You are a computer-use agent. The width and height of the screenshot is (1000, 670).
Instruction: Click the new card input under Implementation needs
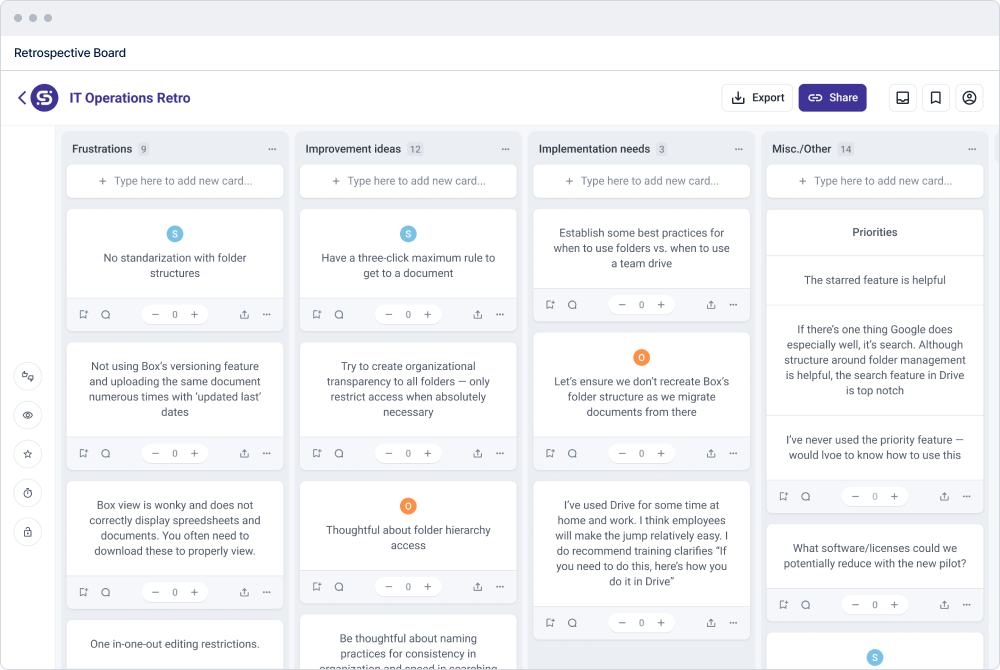click(642, 181)
